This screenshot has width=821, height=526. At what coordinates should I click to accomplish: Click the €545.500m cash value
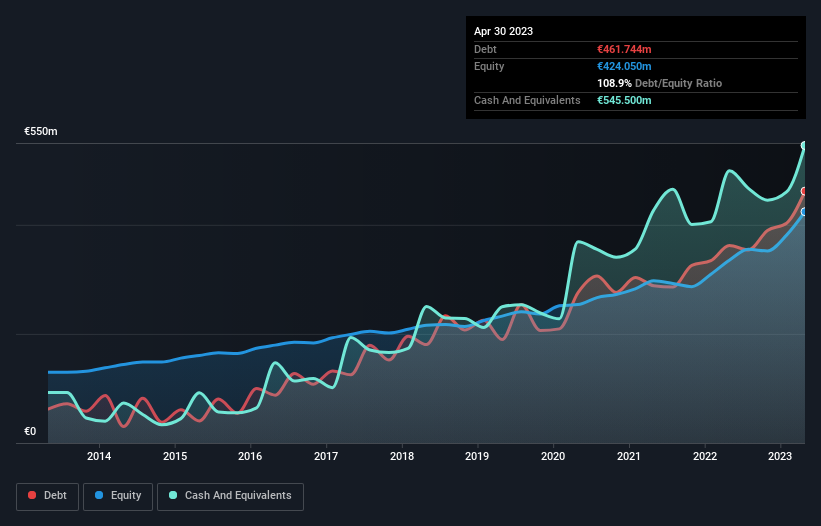[x=624, y=100]
